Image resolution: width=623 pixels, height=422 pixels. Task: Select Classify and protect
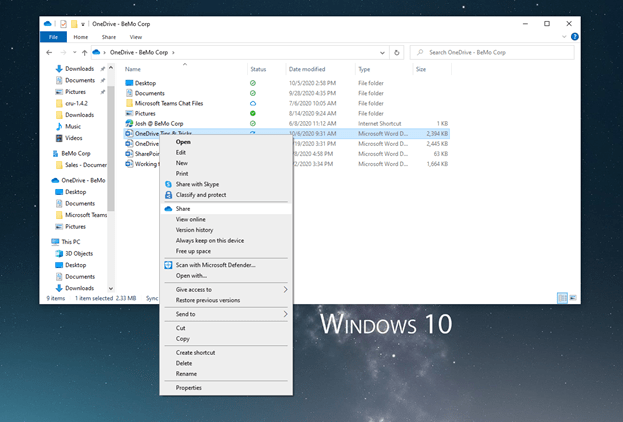pyautogui.click(x=226, y=195)
